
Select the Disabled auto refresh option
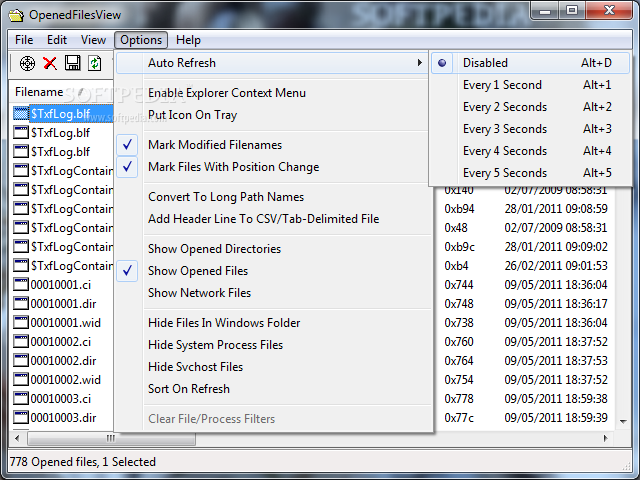pos(530,63)
